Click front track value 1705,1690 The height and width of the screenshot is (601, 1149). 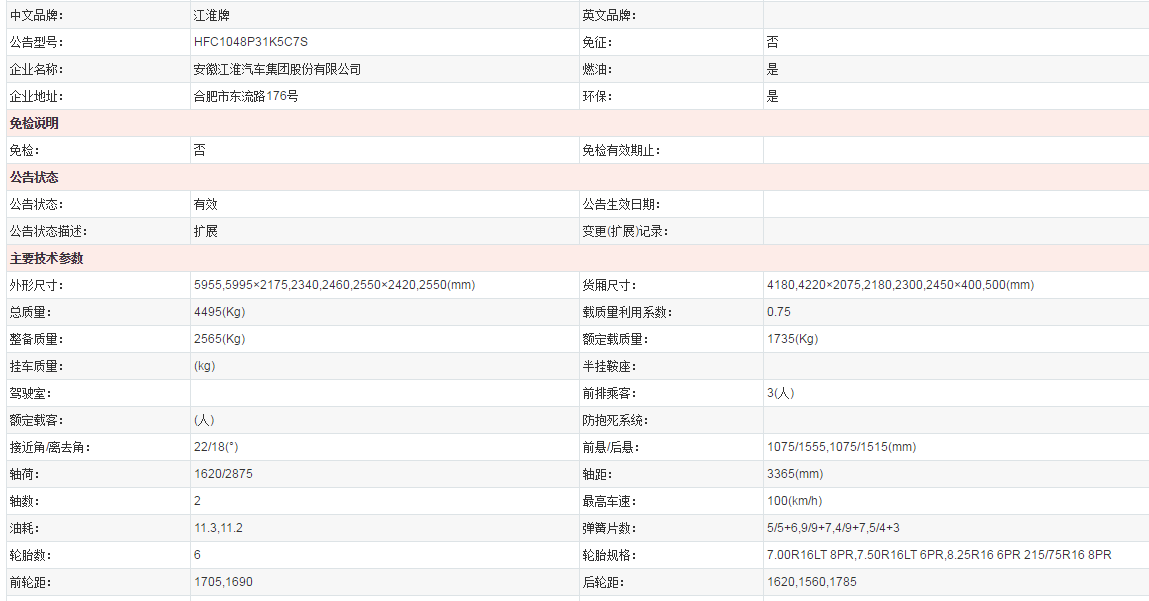223,582
